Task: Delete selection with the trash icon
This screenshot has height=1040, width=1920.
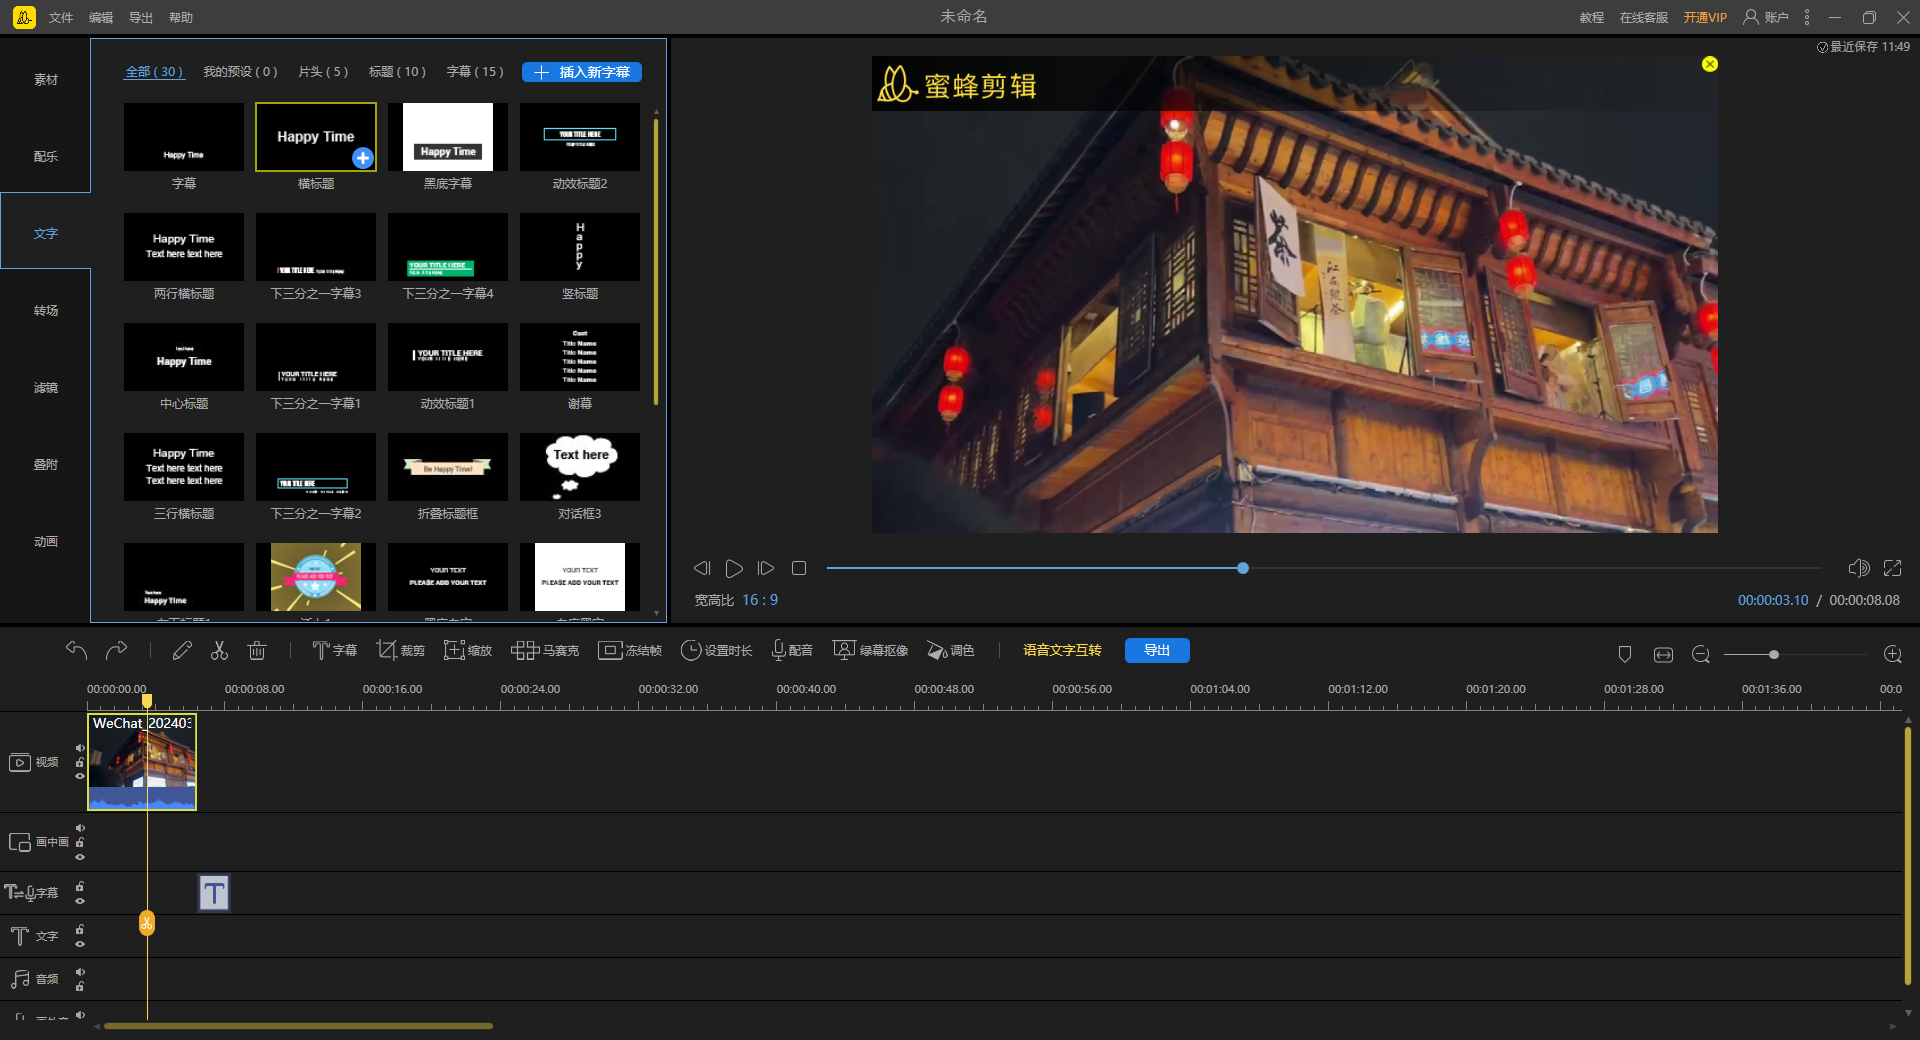Action: click(x=257, y=651)
